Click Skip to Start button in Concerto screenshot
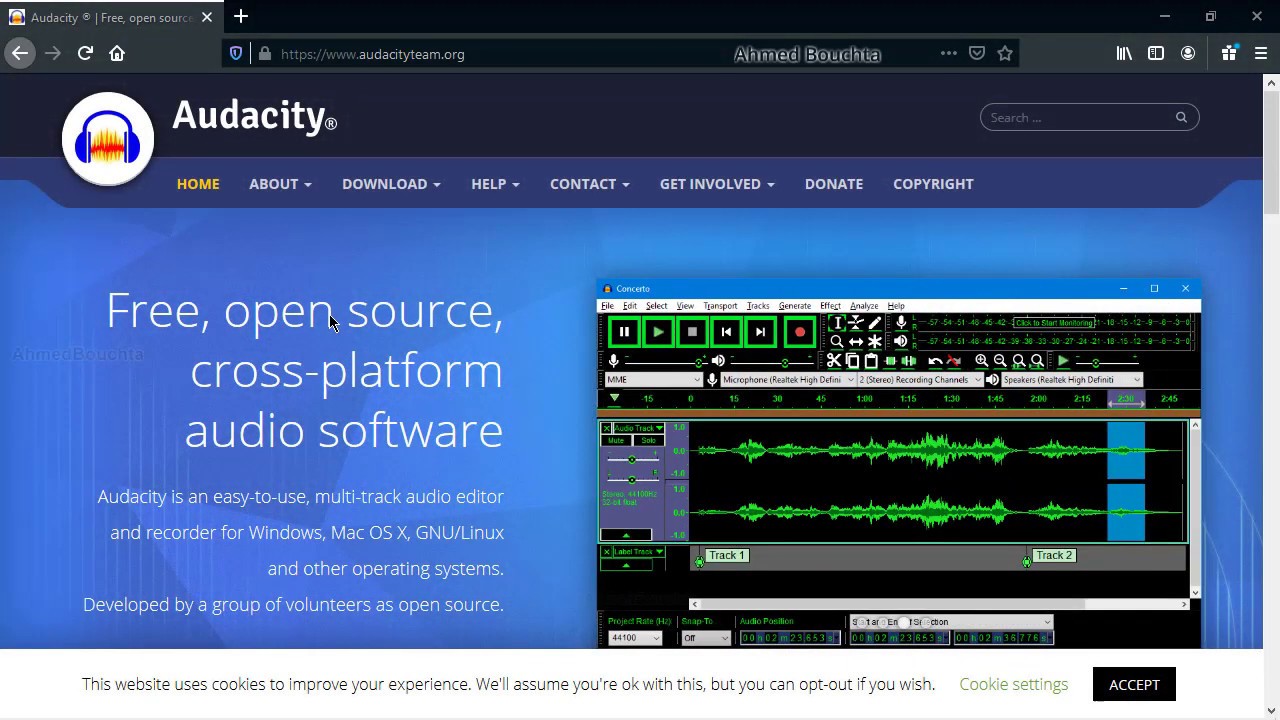The image size is (1280, 720). click(726, 332)
